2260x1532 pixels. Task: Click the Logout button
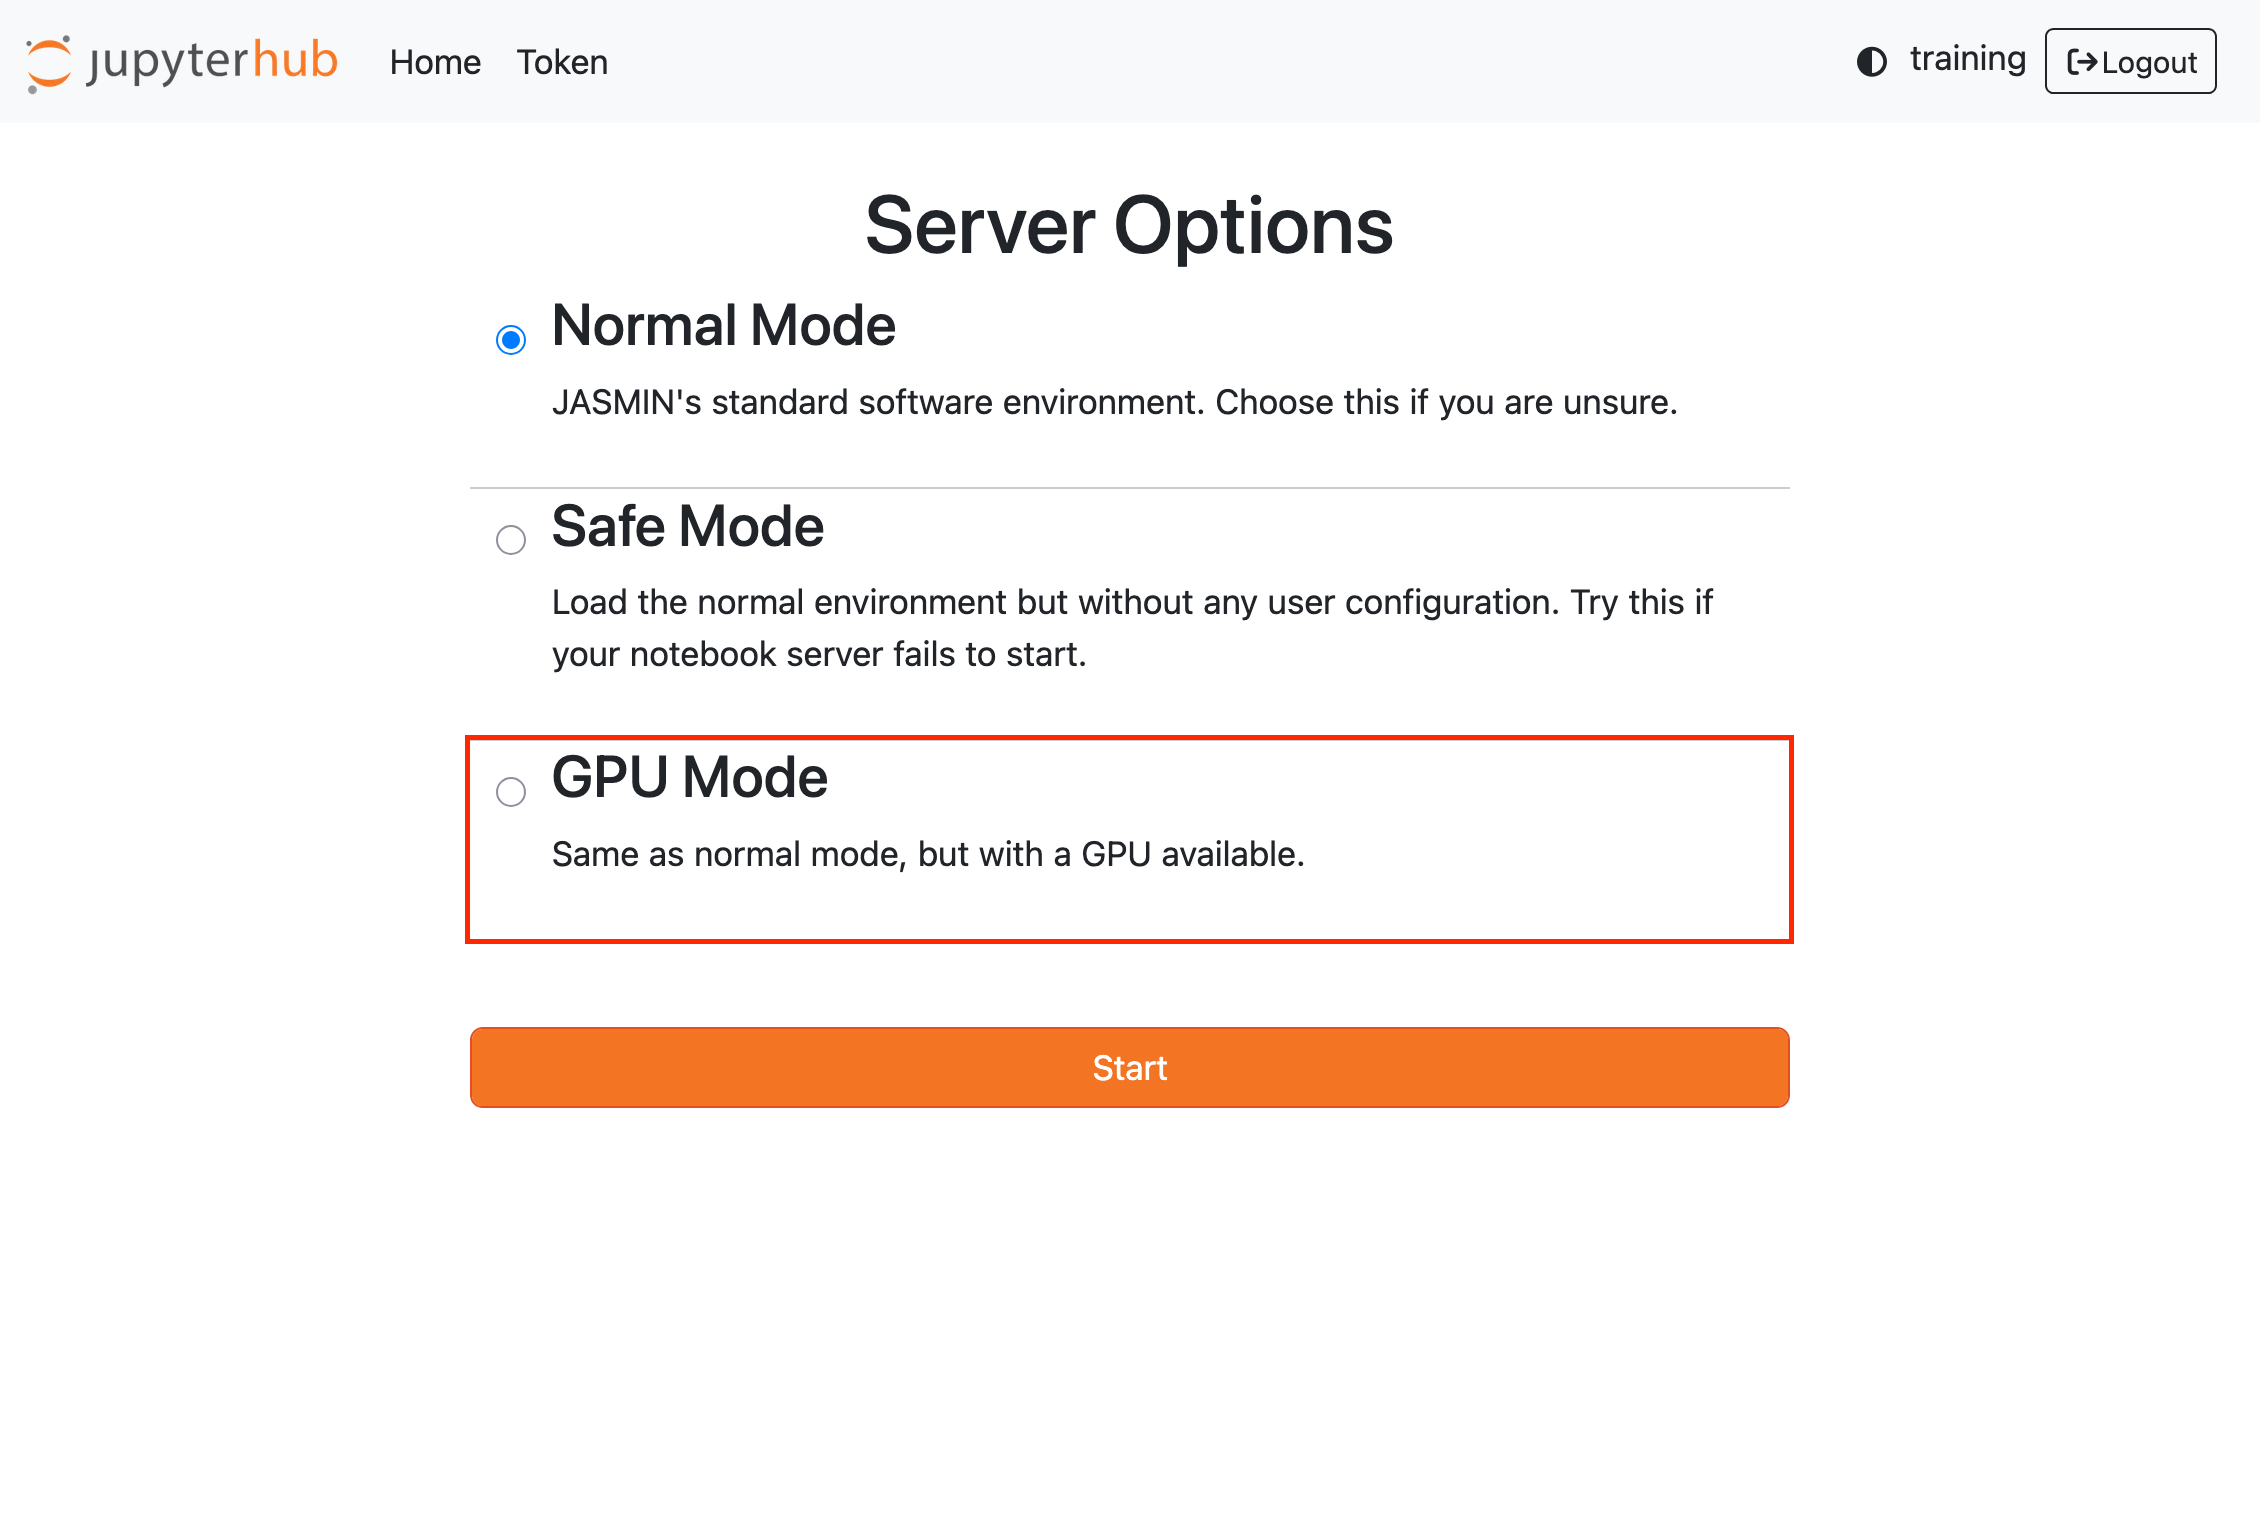coord(2130,62)
